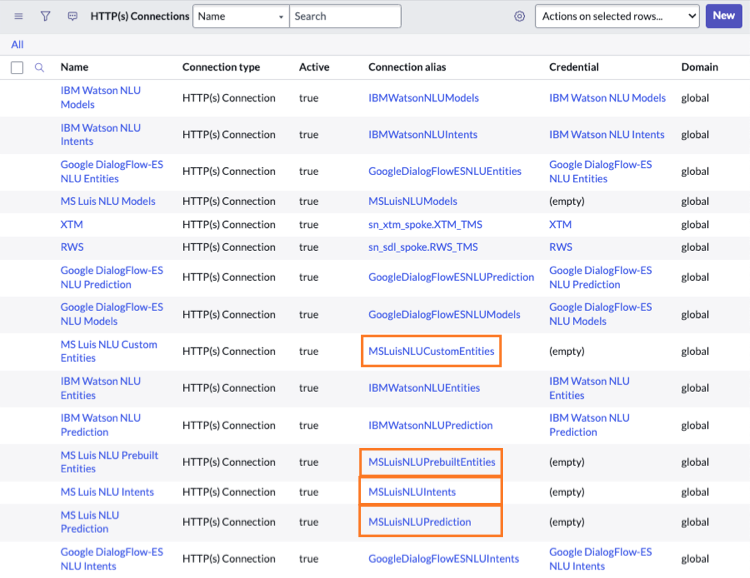Toggle the select-all rows checkbox
750x578 pixels.
[17, 67]
